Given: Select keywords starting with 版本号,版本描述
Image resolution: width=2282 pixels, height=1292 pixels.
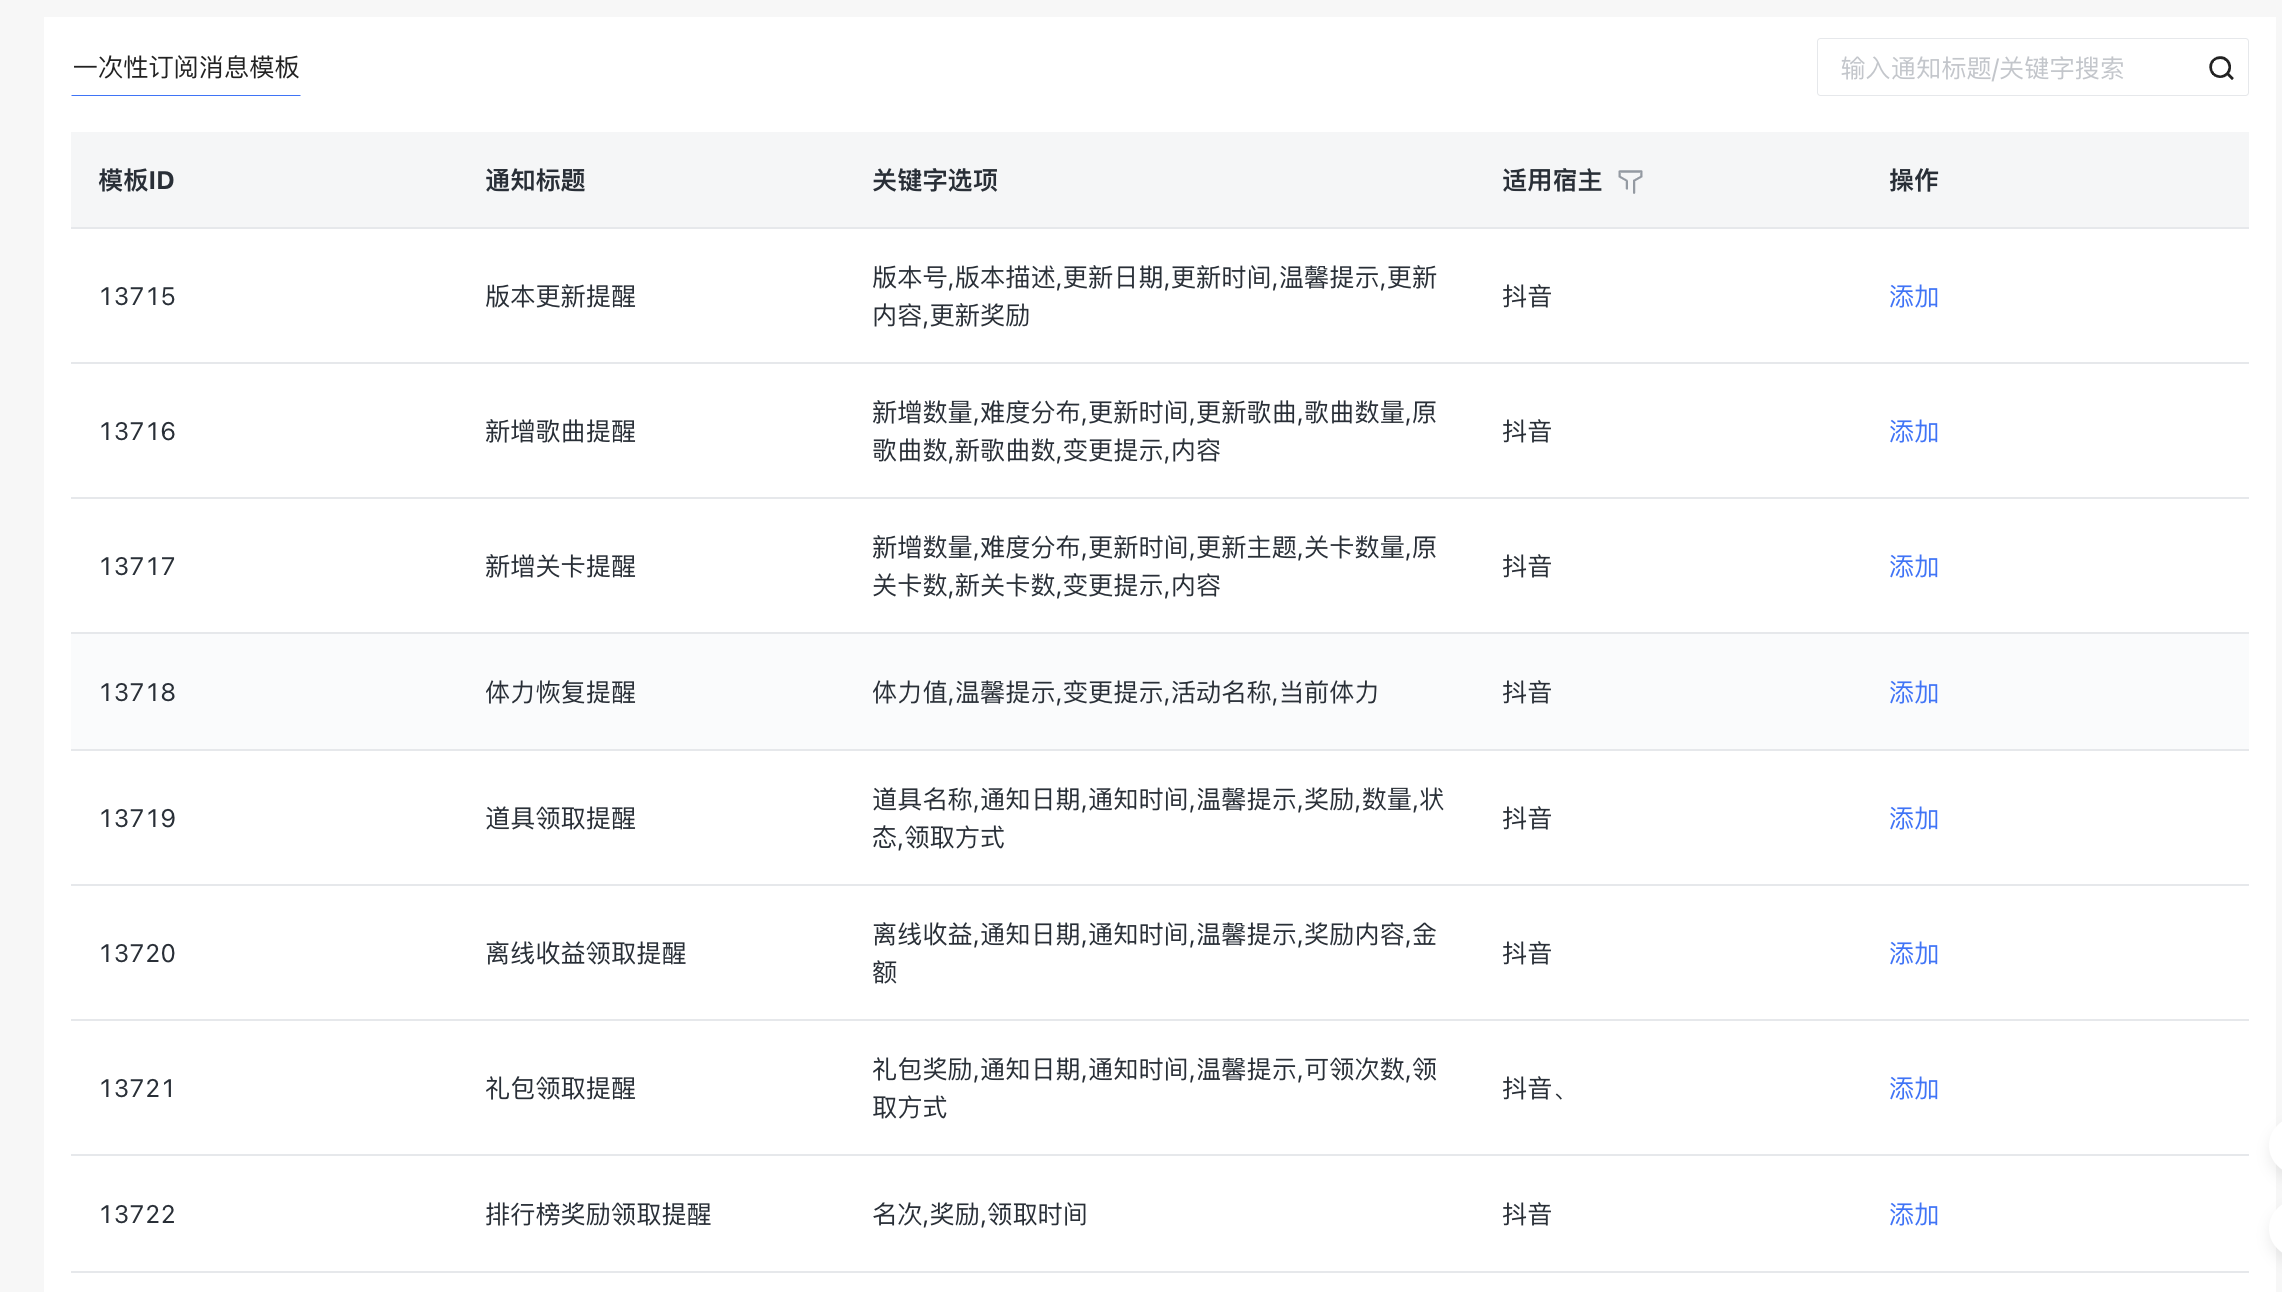Looking at the screenshot, I should (x=1154, y=296).
